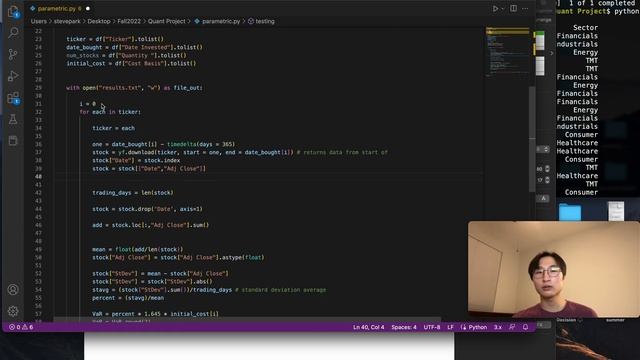Open the document file icon on desktop
The width and height of the screenshot is (640, 360).
point(616,211)
